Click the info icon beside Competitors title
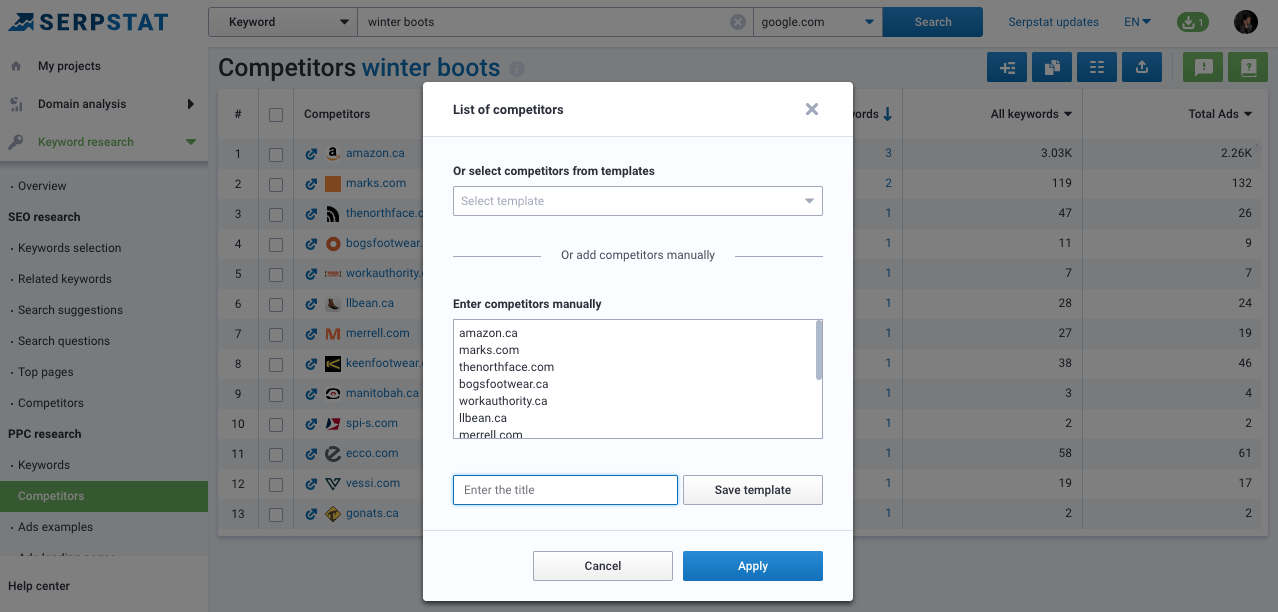 click(517, 69)
